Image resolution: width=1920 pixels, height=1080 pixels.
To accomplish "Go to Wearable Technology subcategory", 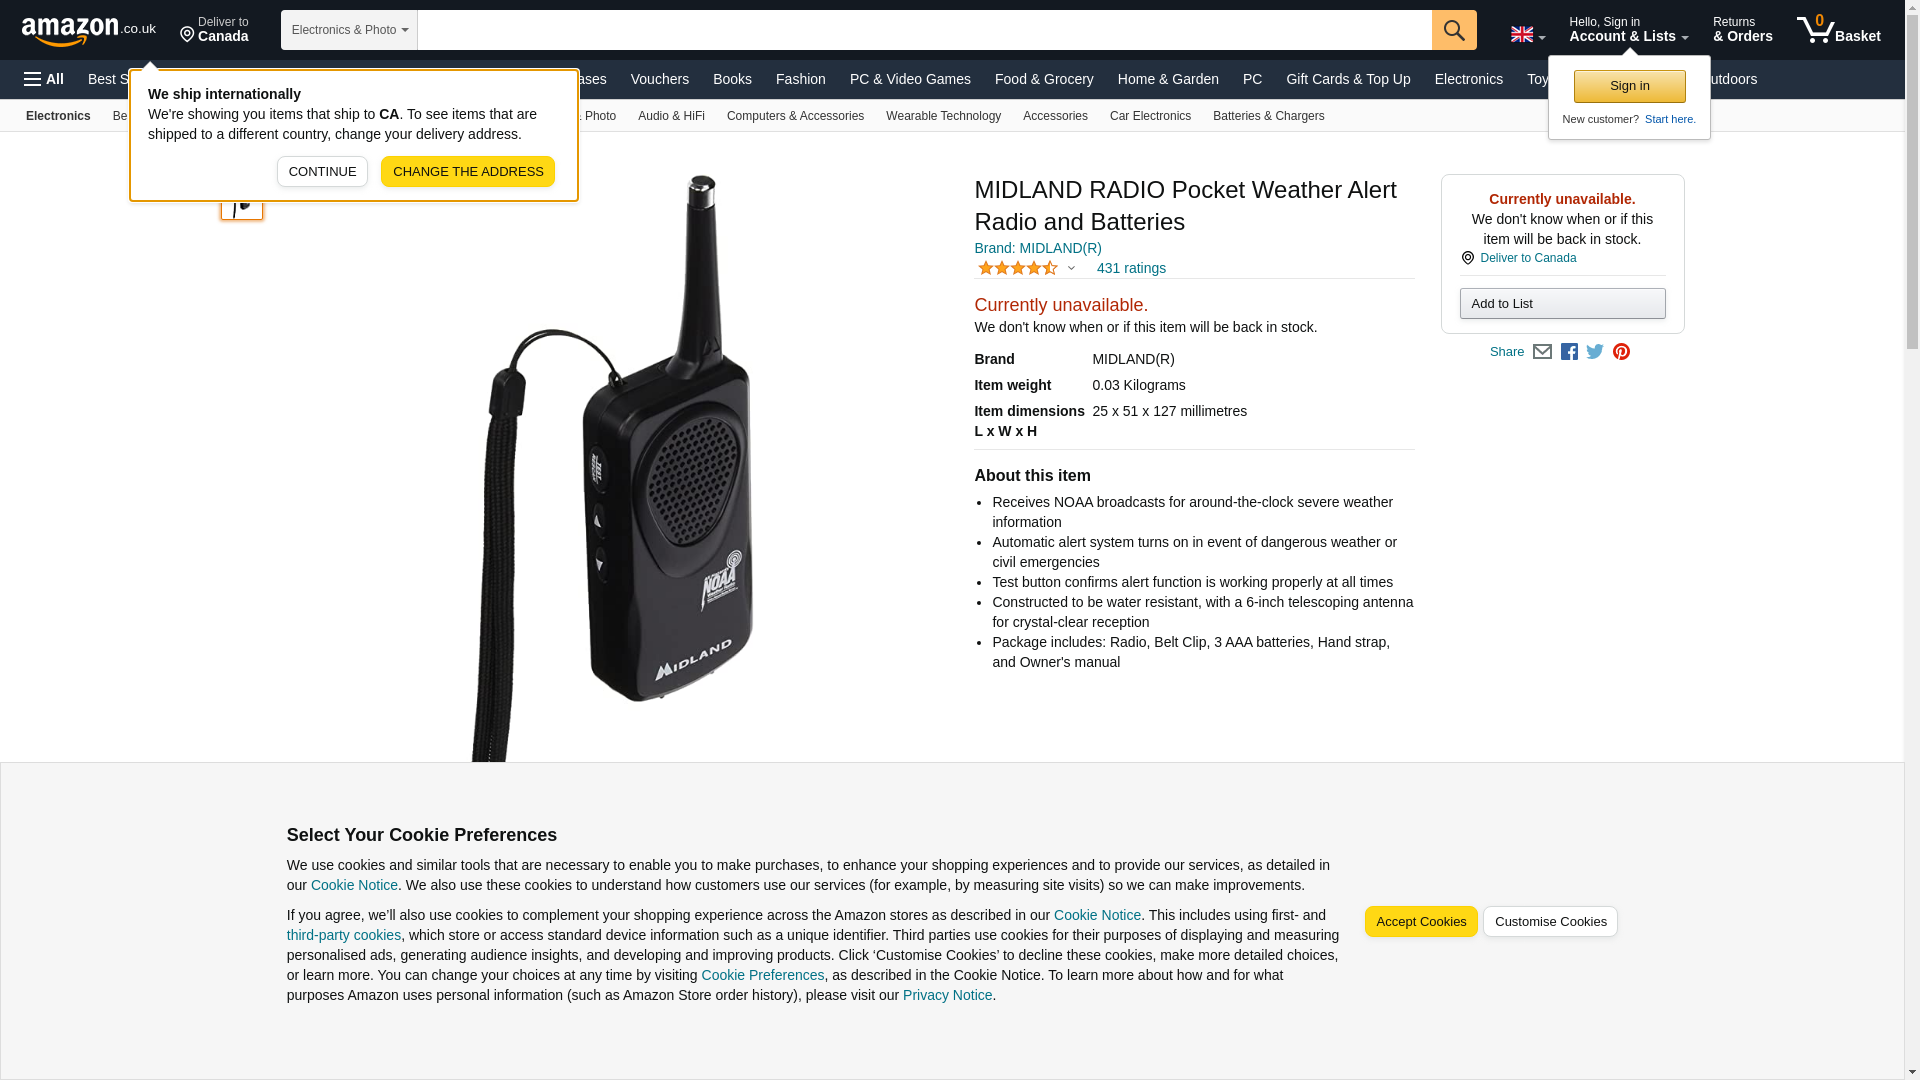I will pyautogui.click(x=943, y=116).
